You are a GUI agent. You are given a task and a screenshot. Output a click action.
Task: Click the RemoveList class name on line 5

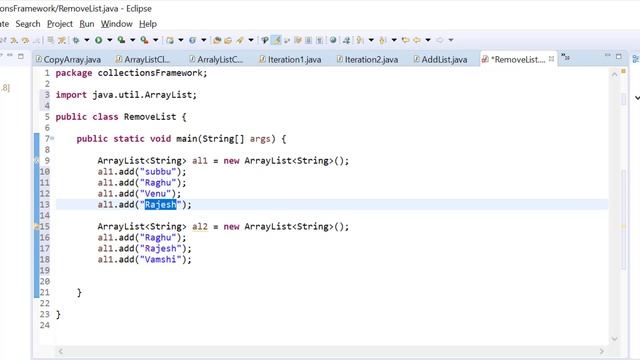[150, 117]
